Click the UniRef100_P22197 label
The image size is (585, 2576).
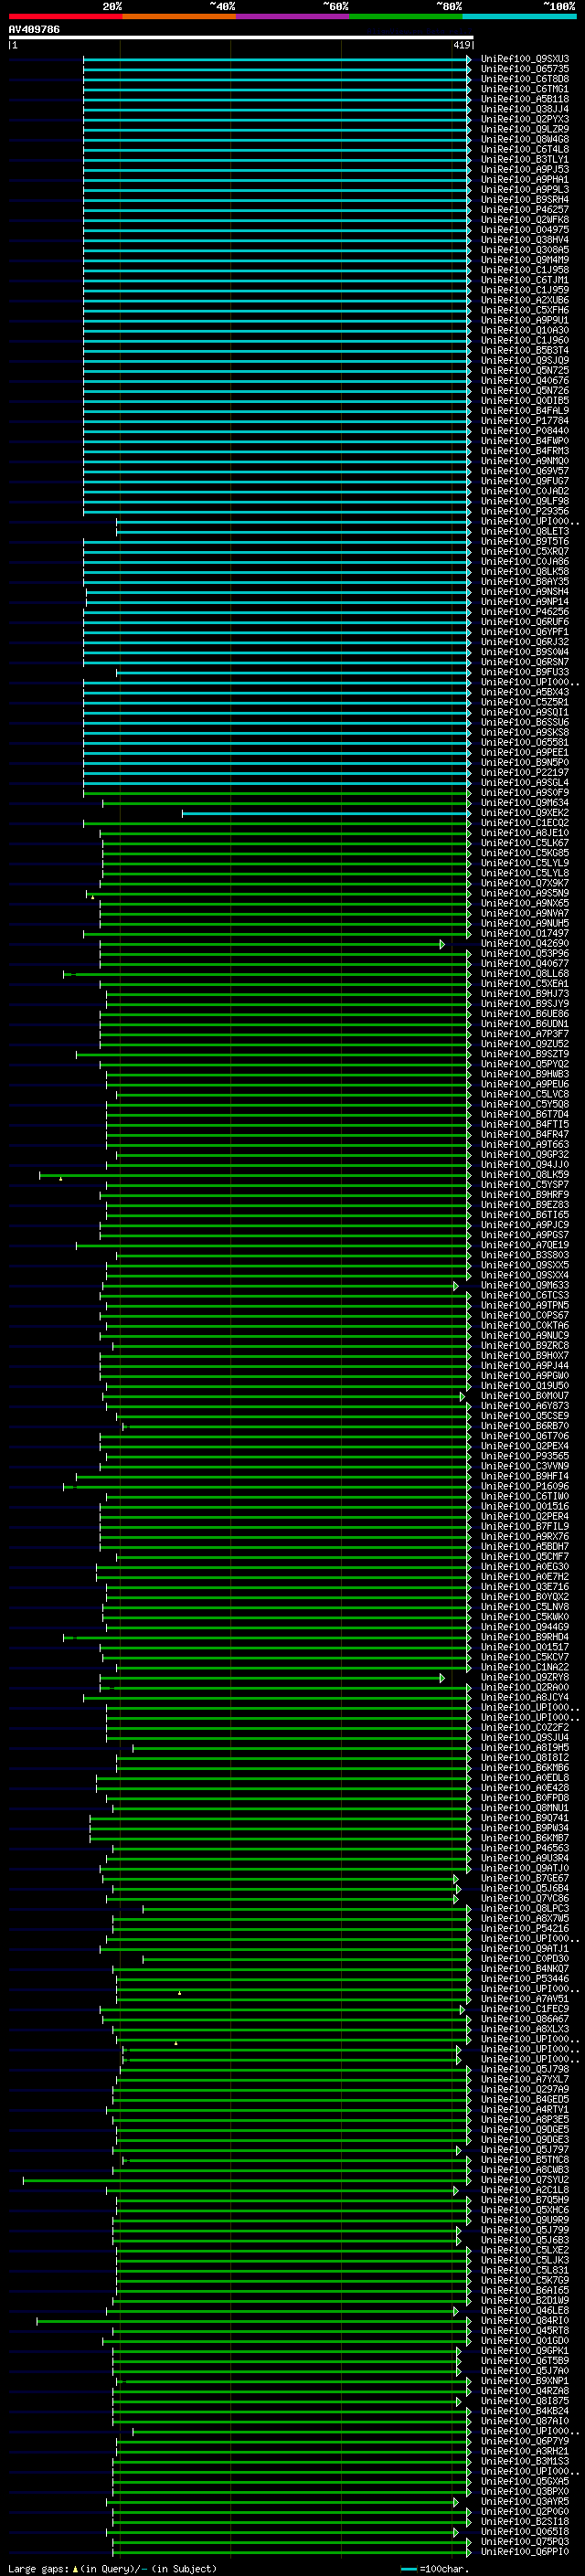525,772
